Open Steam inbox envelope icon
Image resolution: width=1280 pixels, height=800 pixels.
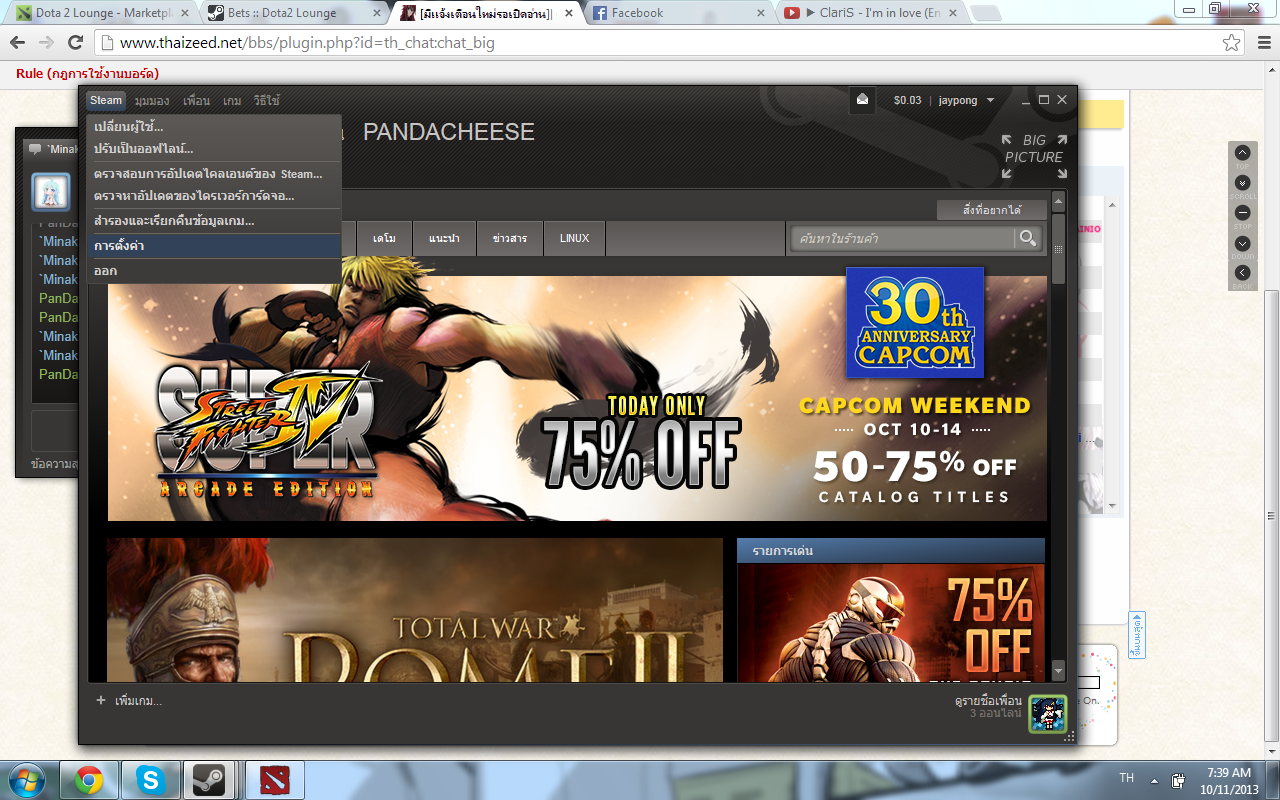863,99
